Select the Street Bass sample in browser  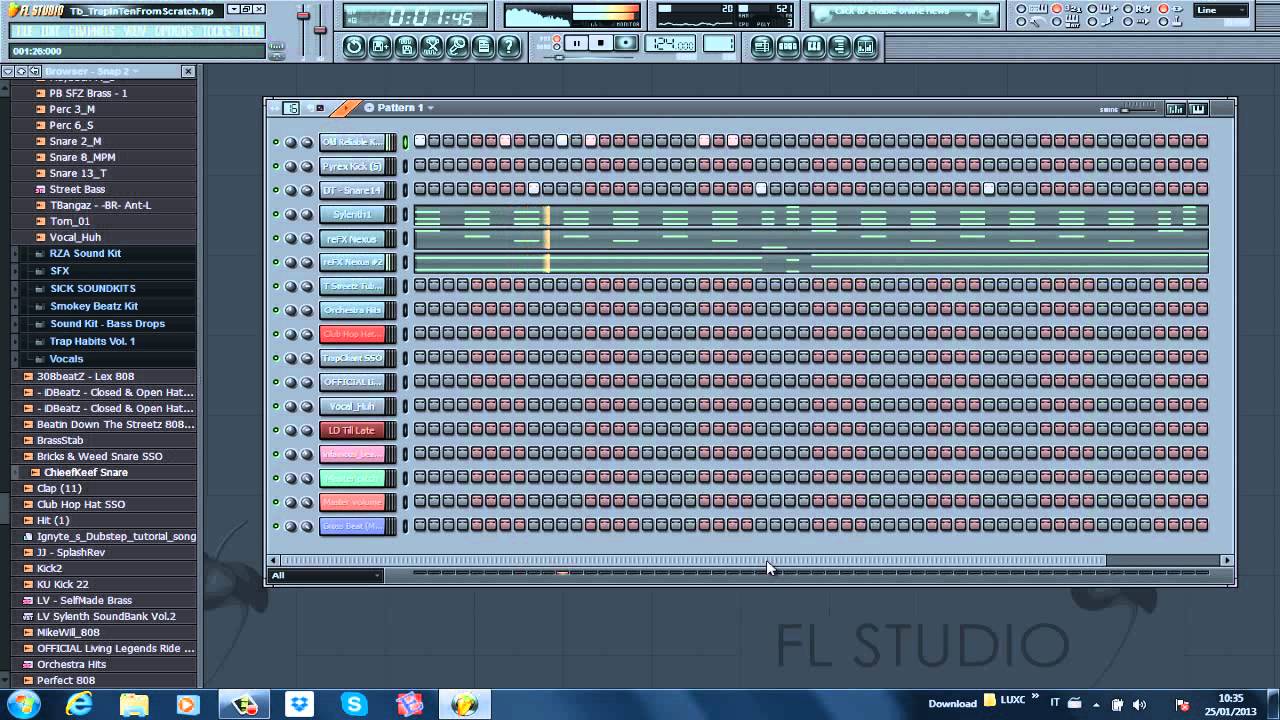point(77,189)
